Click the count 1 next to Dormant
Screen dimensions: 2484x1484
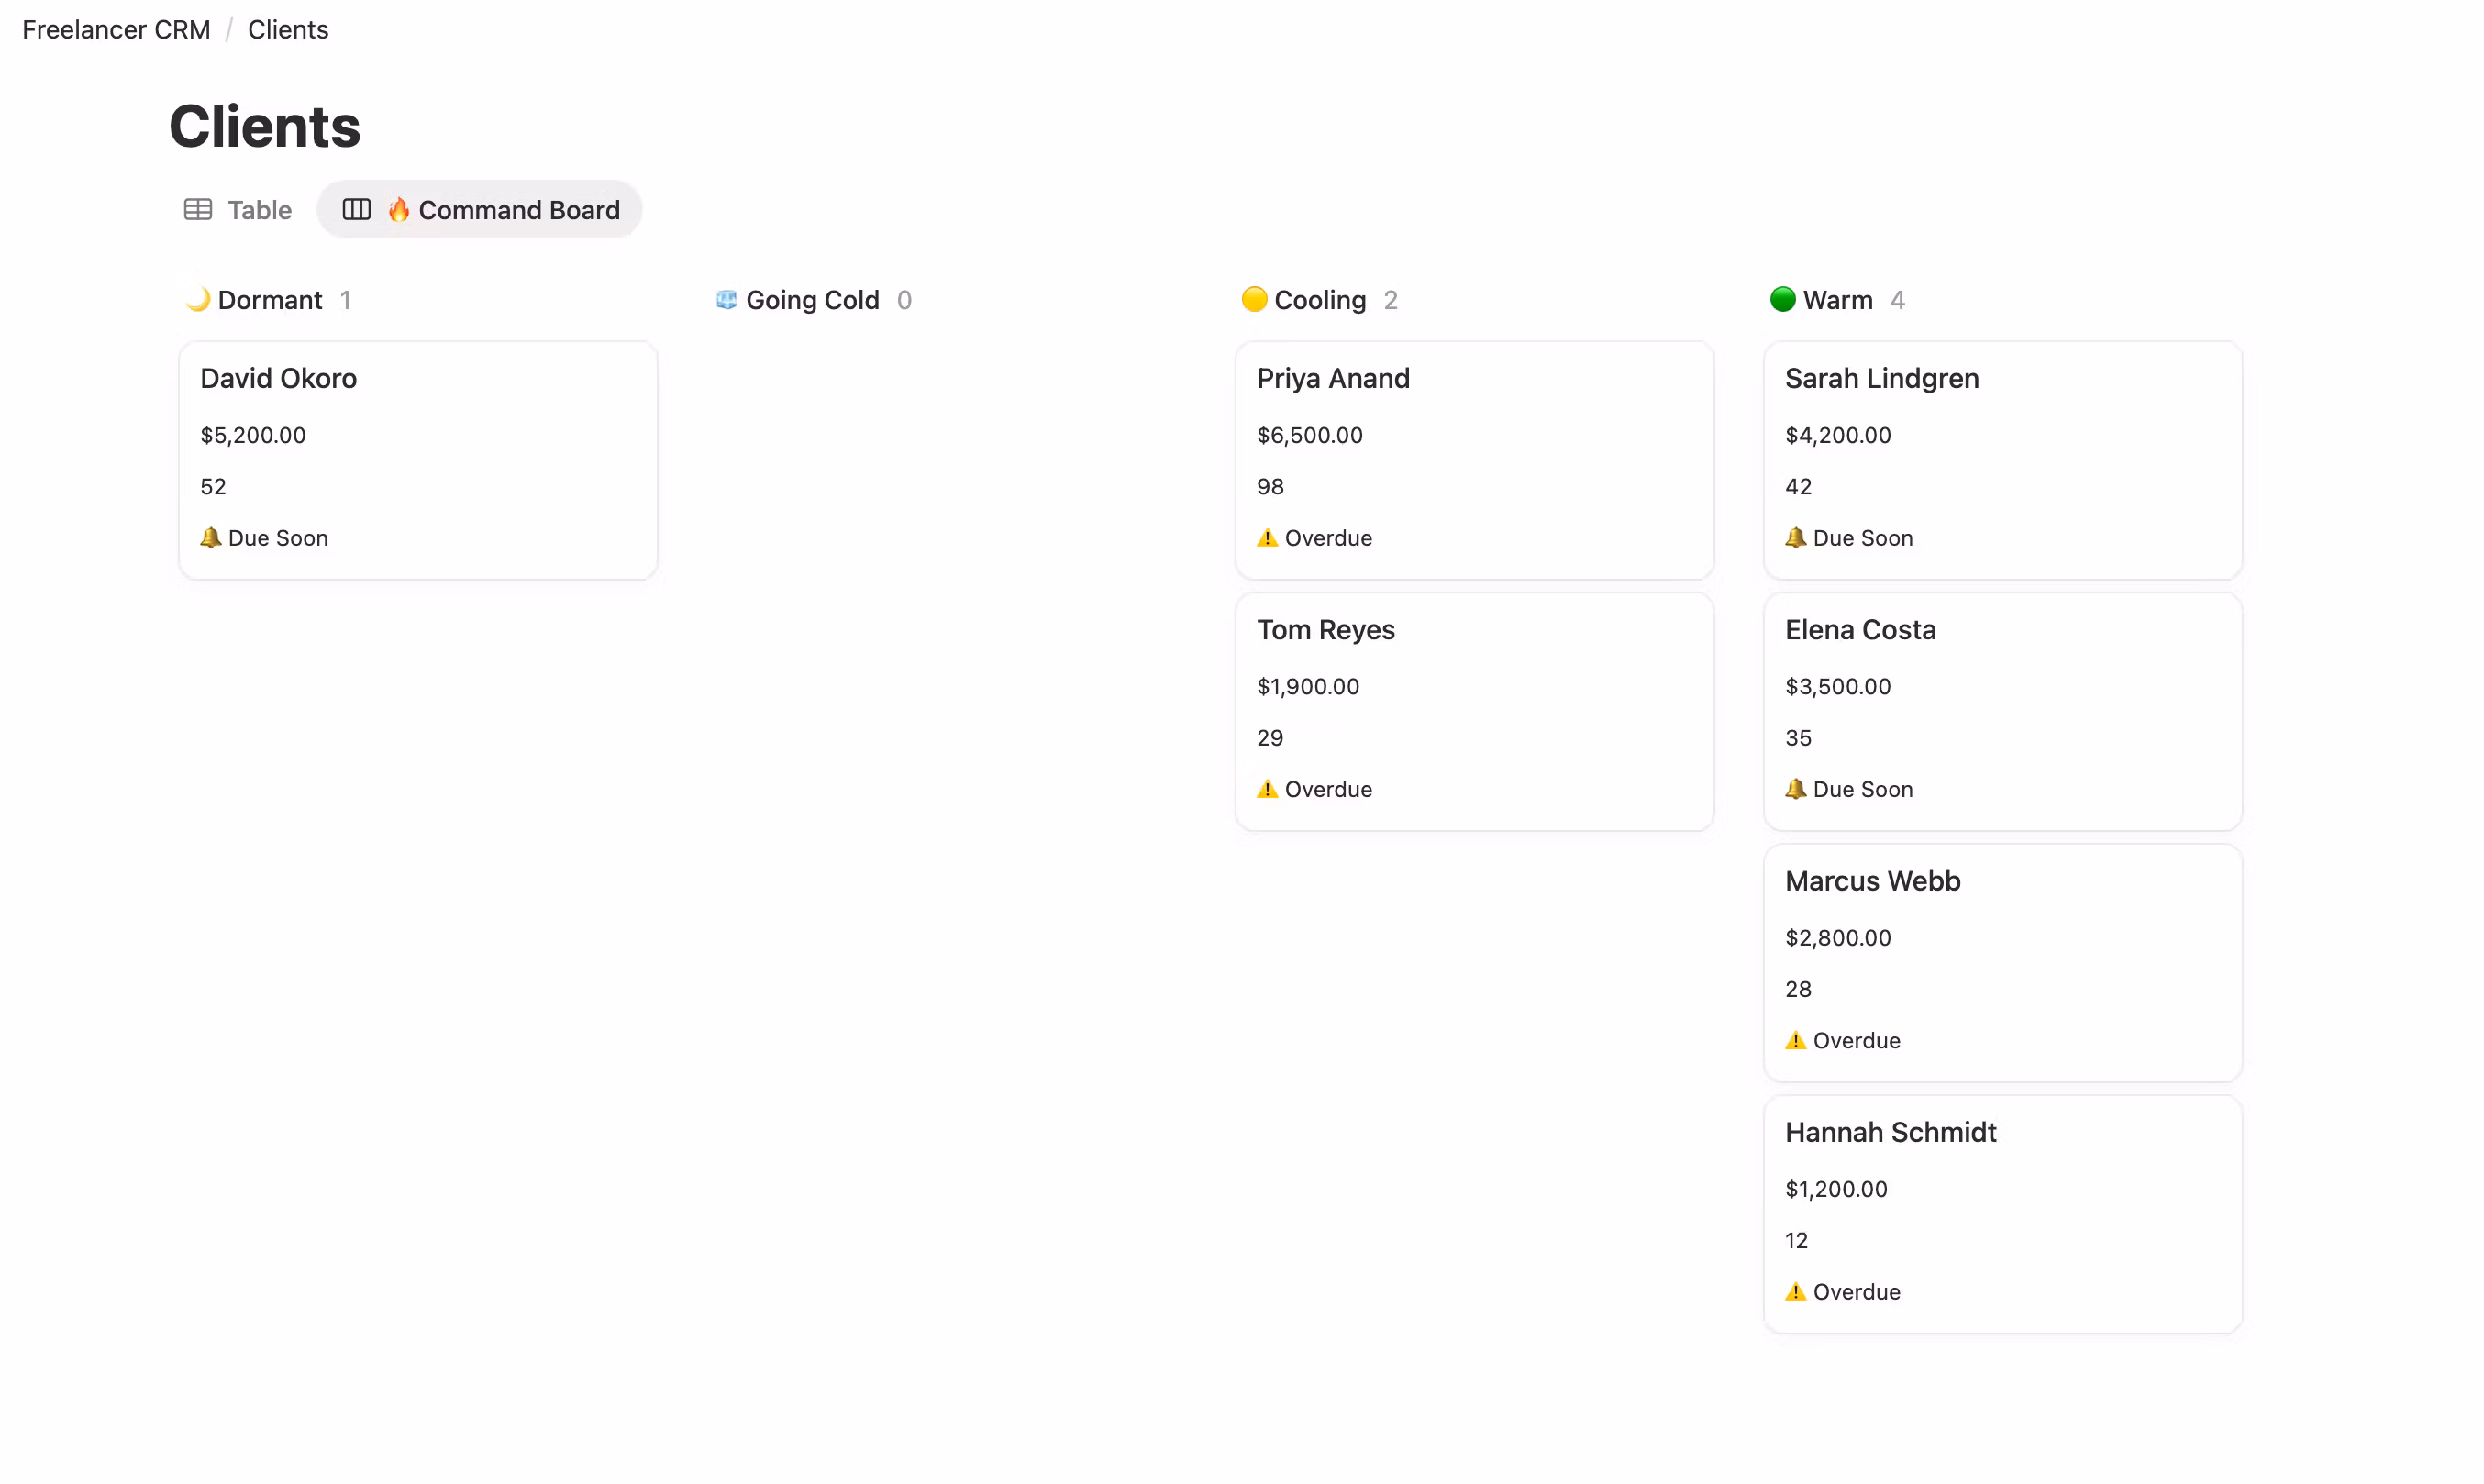[x=345, y=300]
